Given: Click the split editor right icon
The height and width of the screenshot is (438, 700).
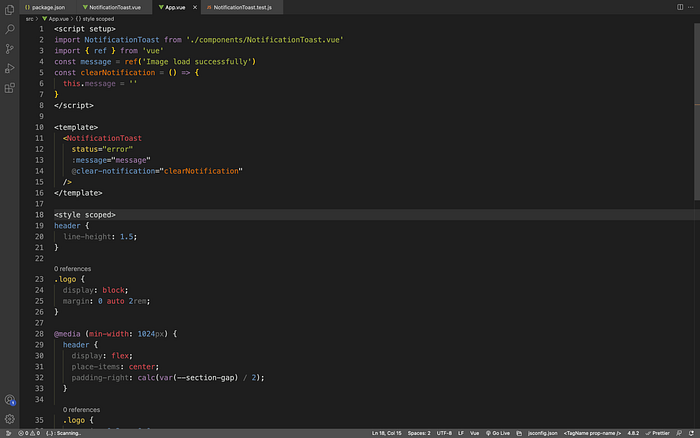Looking at the screenshot, I should pyautogui.click(x=679, y=7).
